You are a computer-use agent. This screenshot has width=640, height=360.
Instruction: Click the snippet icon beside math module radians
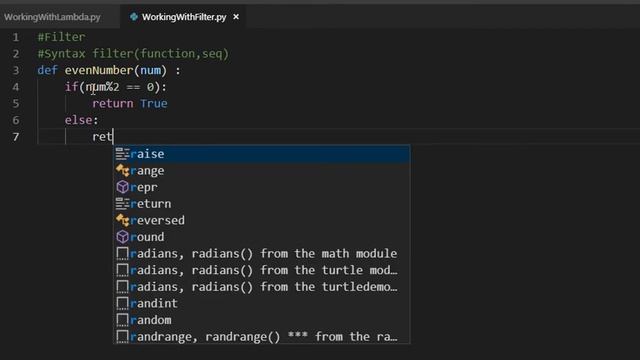tap(122, 254)
